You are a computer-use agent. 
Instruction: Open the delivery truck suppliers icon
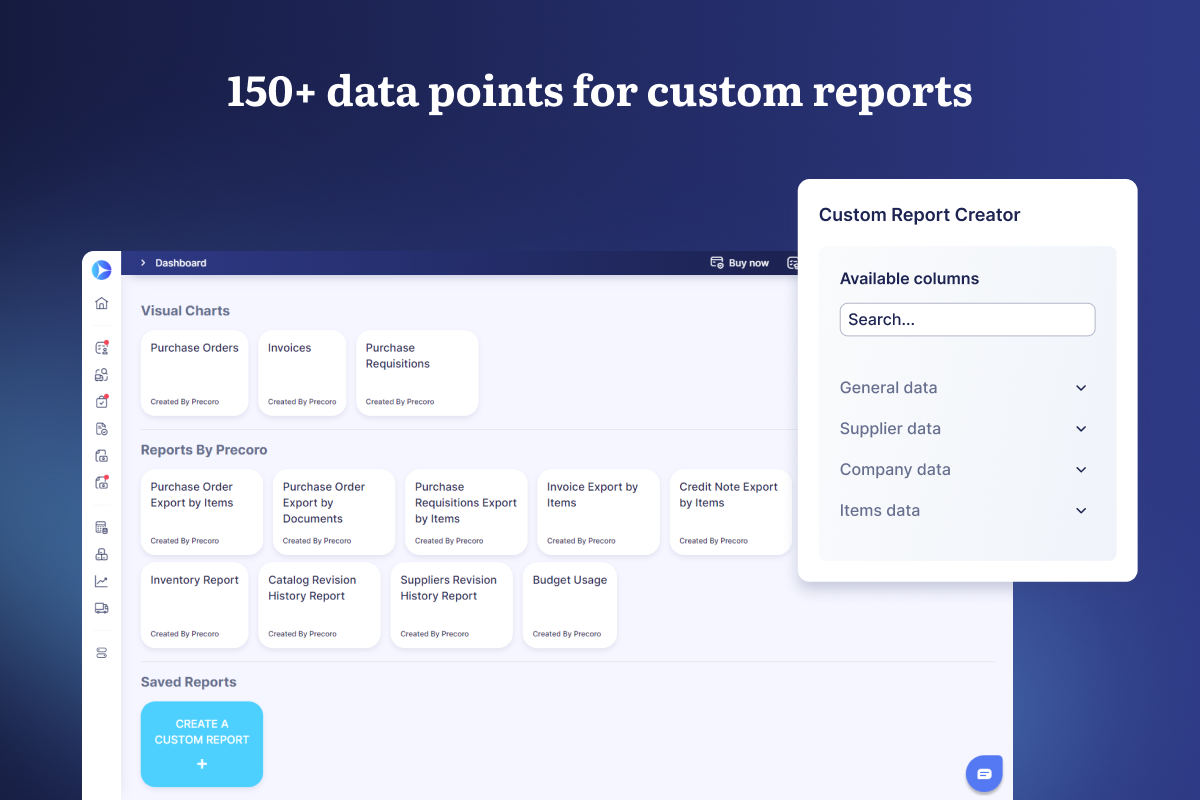(x=101, y=608)
